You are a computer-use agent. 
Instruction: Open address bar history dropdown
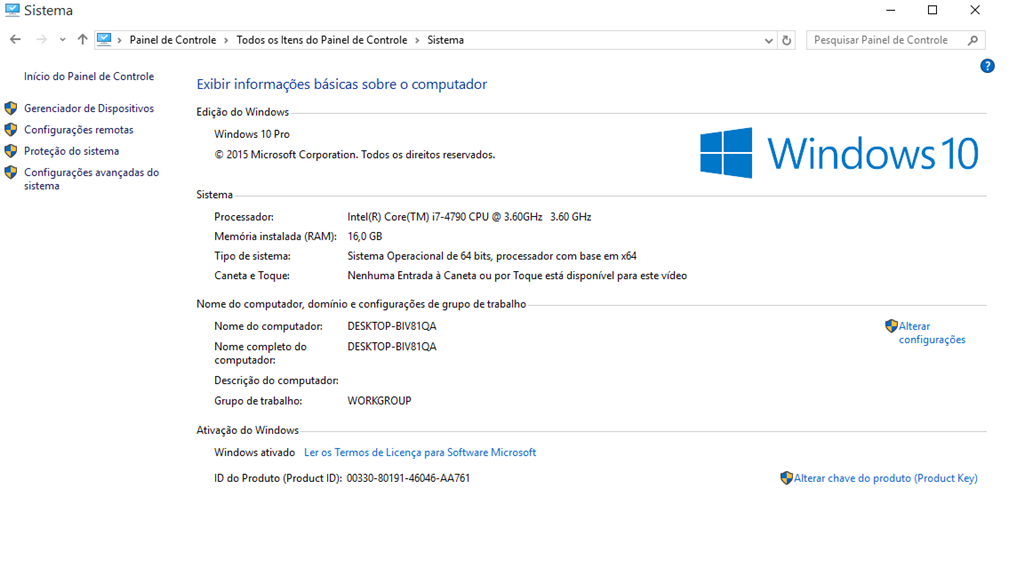click(x=768, y=40)
